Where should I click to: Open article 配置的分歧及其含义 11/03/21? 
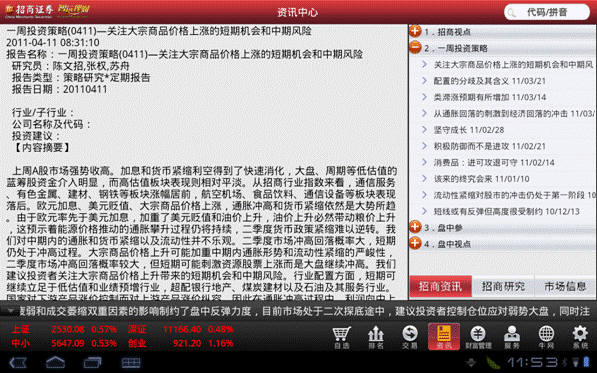[x=503, y=81]
